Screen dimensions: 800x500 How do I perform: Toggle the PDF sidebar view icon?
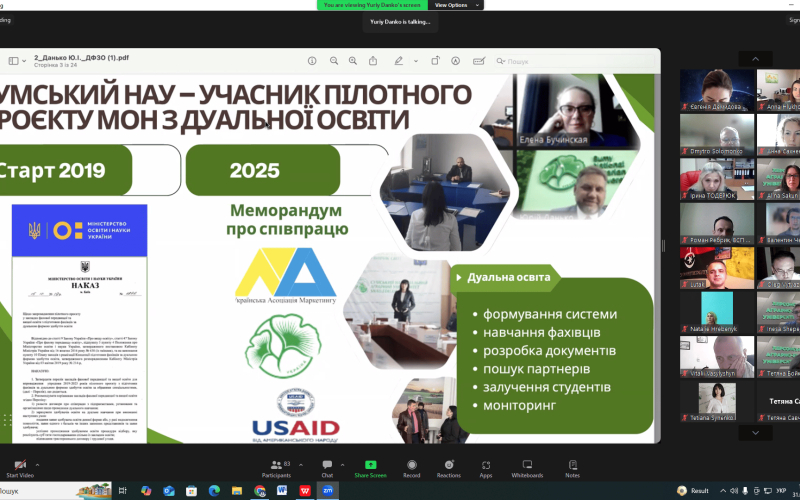pyautogui.click(x=13, y=61)
